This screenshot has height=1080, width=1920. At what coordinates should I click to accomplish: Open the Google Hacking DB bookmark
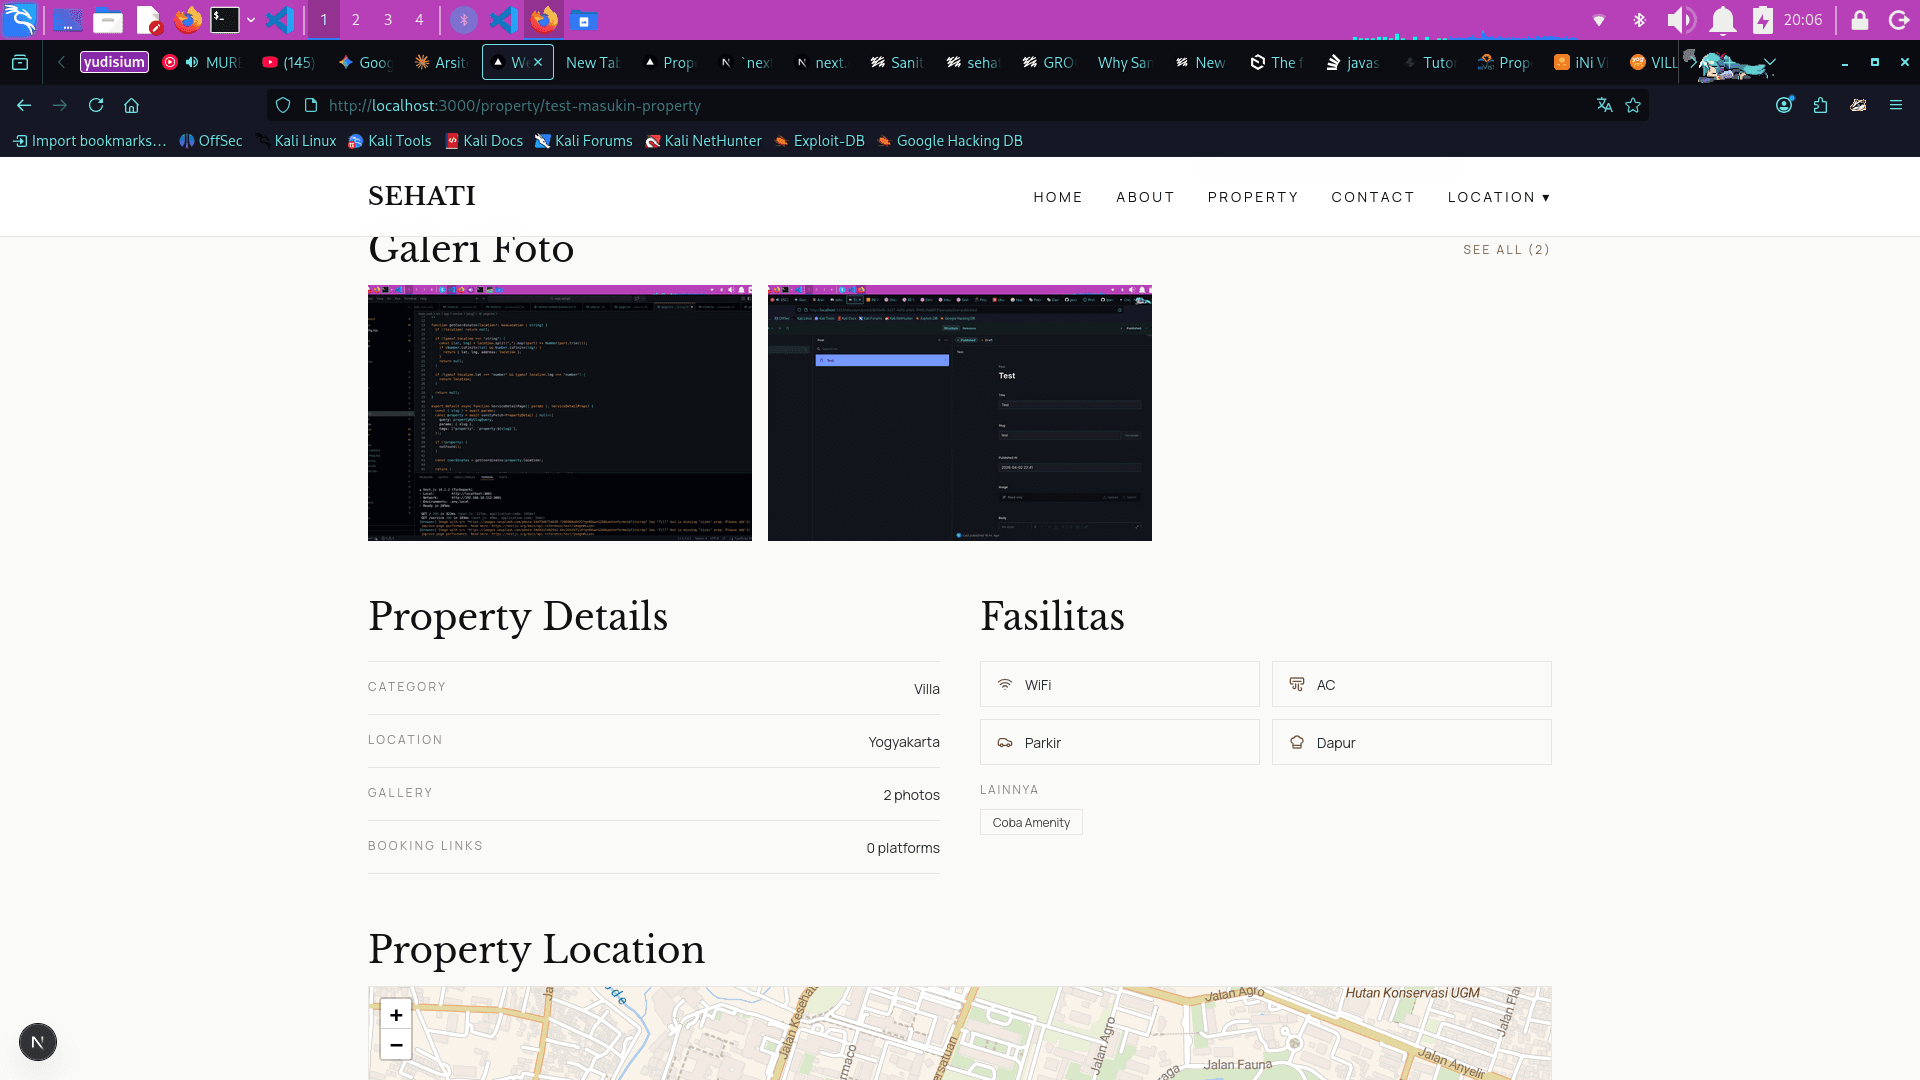(x=949, y=141)
